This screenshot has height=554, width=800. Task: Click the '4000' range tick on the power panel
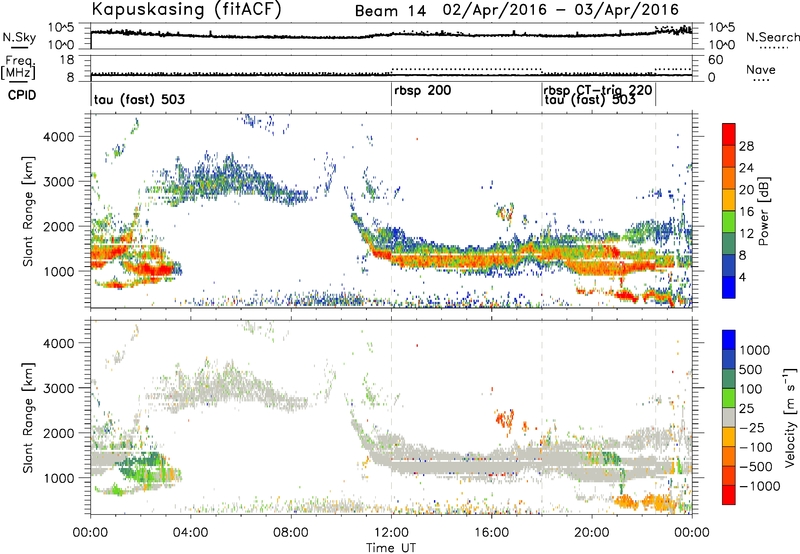(x=58, y=137)
